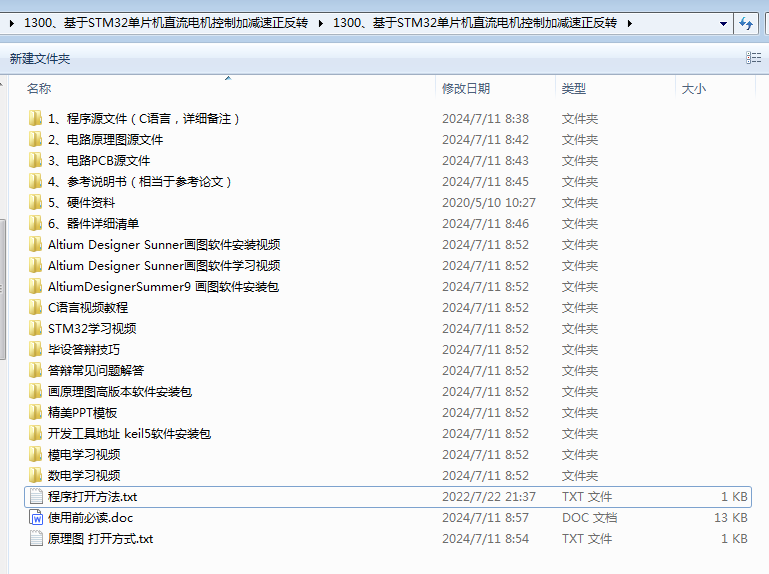The width and height of the screenshot is (769, 574).
Task: Select folder icon of 开发工具地址 keil5软件安装包
Action: [35, 433]
